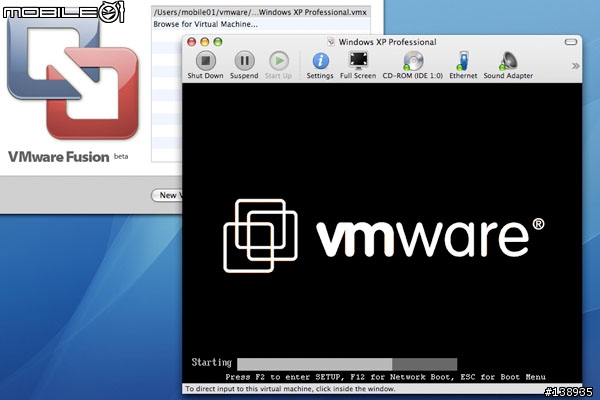
Task: Suspend the Windows XP virtual machine
Action: (x=244, y=60)
